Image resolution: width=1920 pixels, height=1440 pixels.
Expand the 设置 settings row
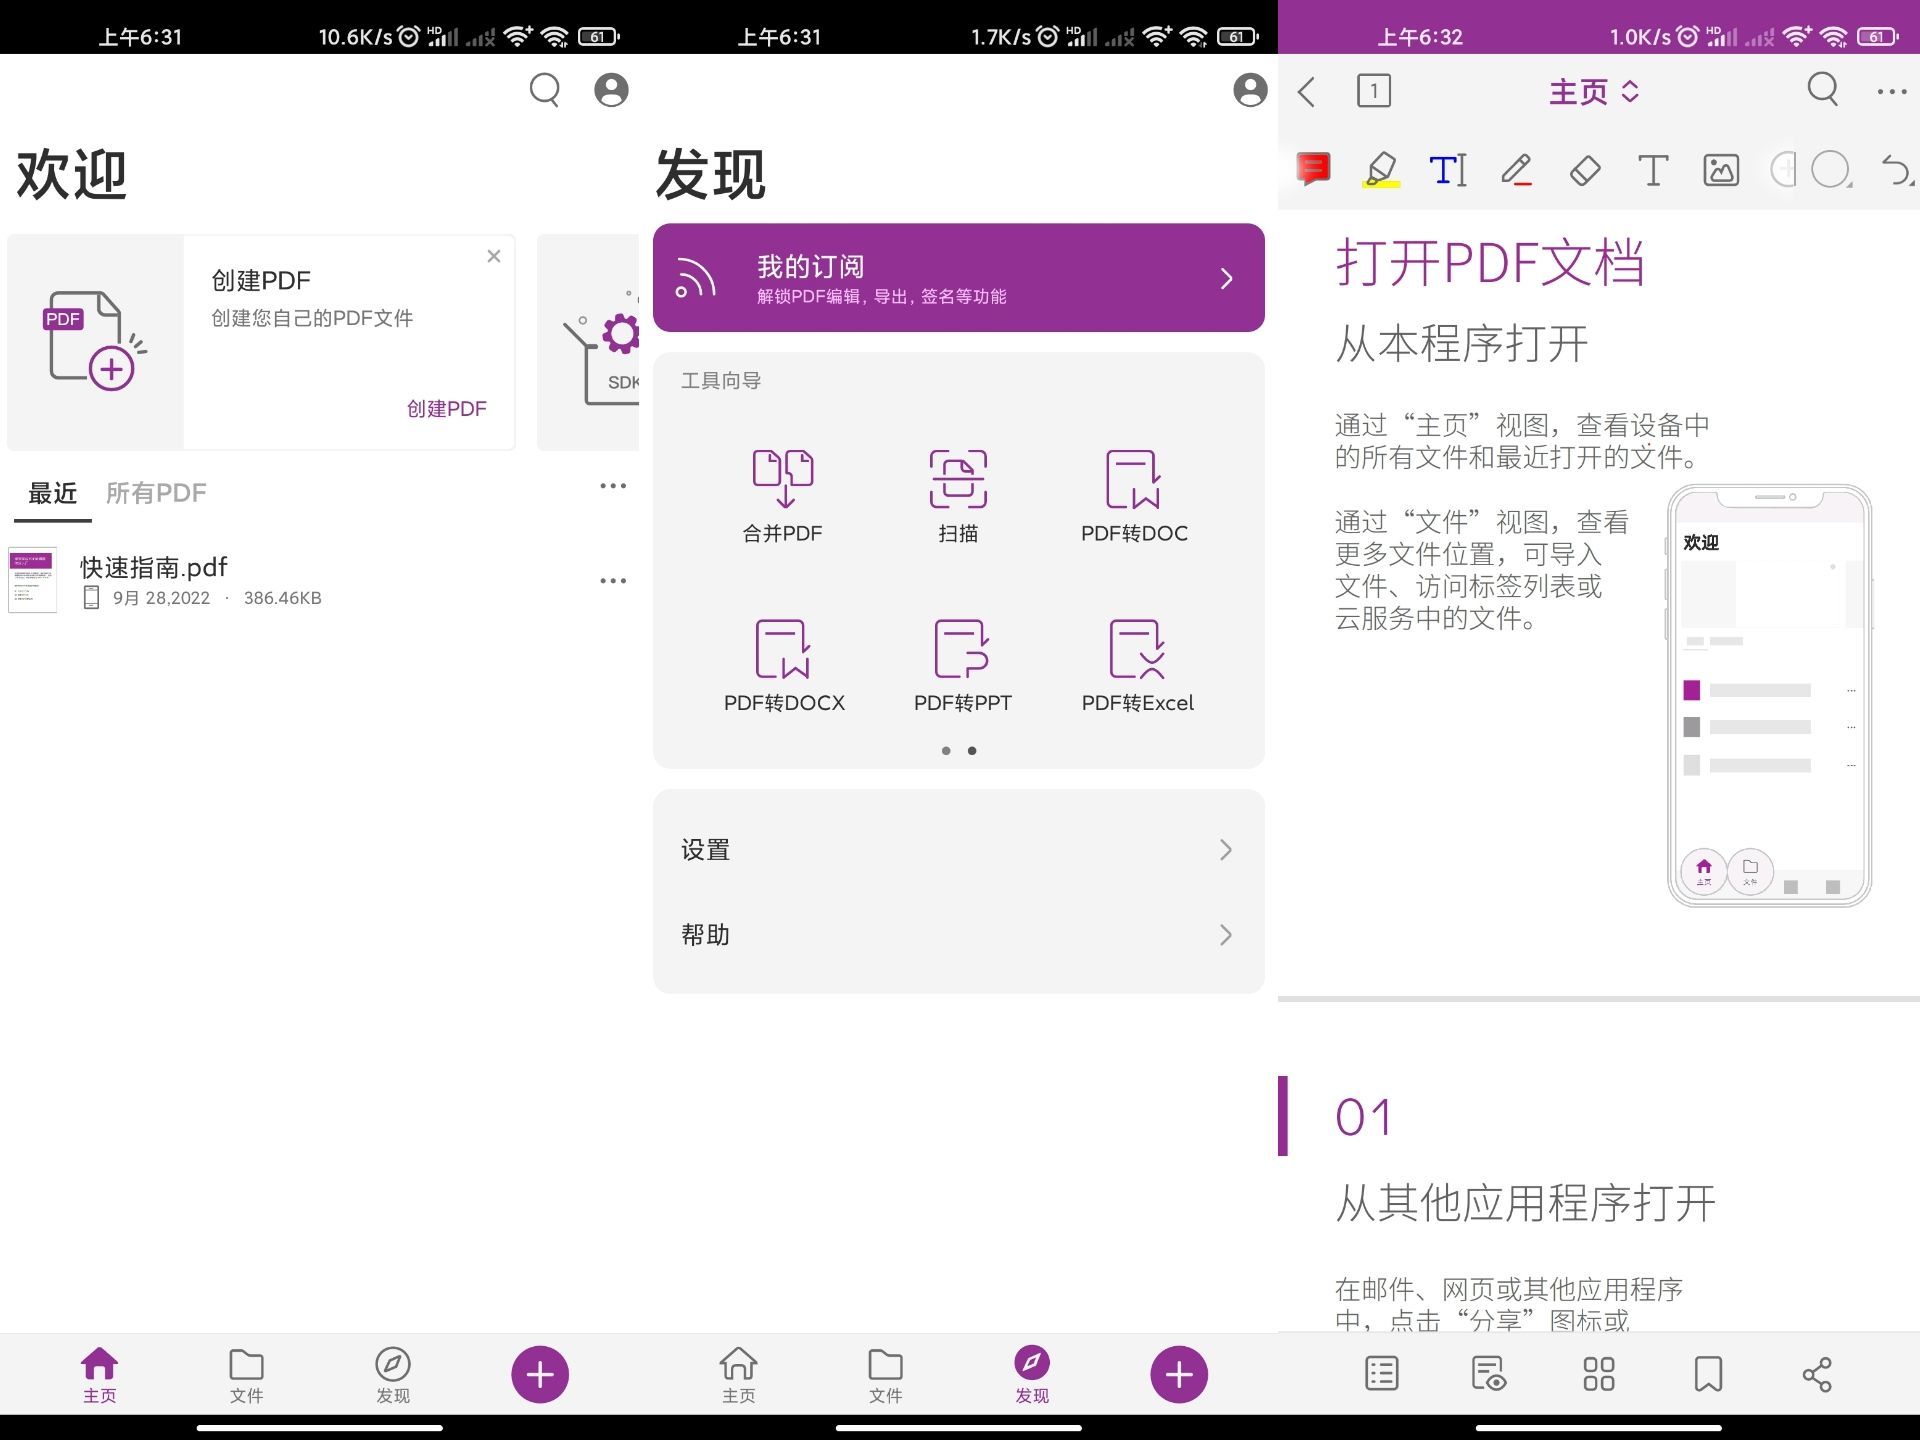958,849
